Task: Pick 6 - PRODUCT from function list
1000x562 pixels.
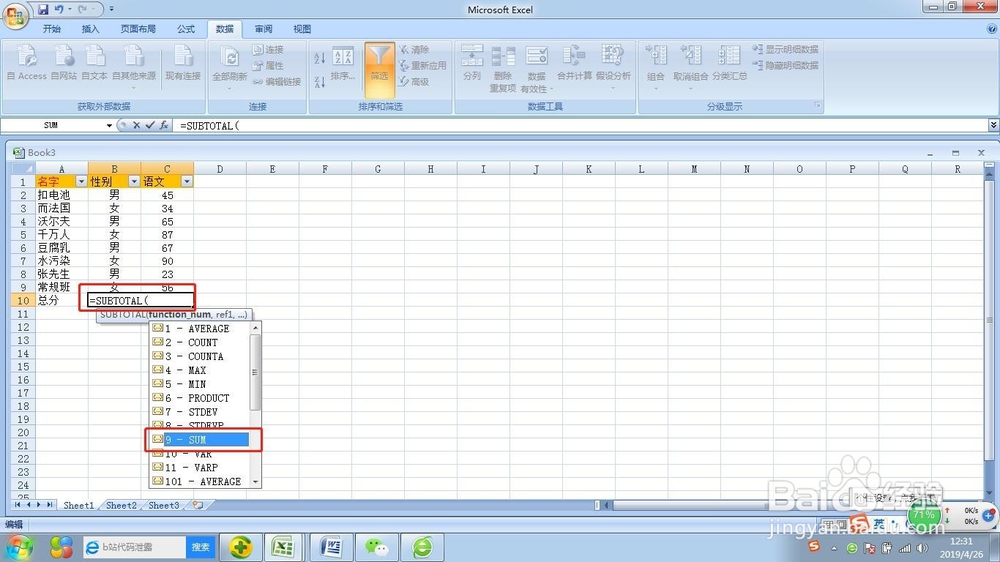Action: pos(200,398)
